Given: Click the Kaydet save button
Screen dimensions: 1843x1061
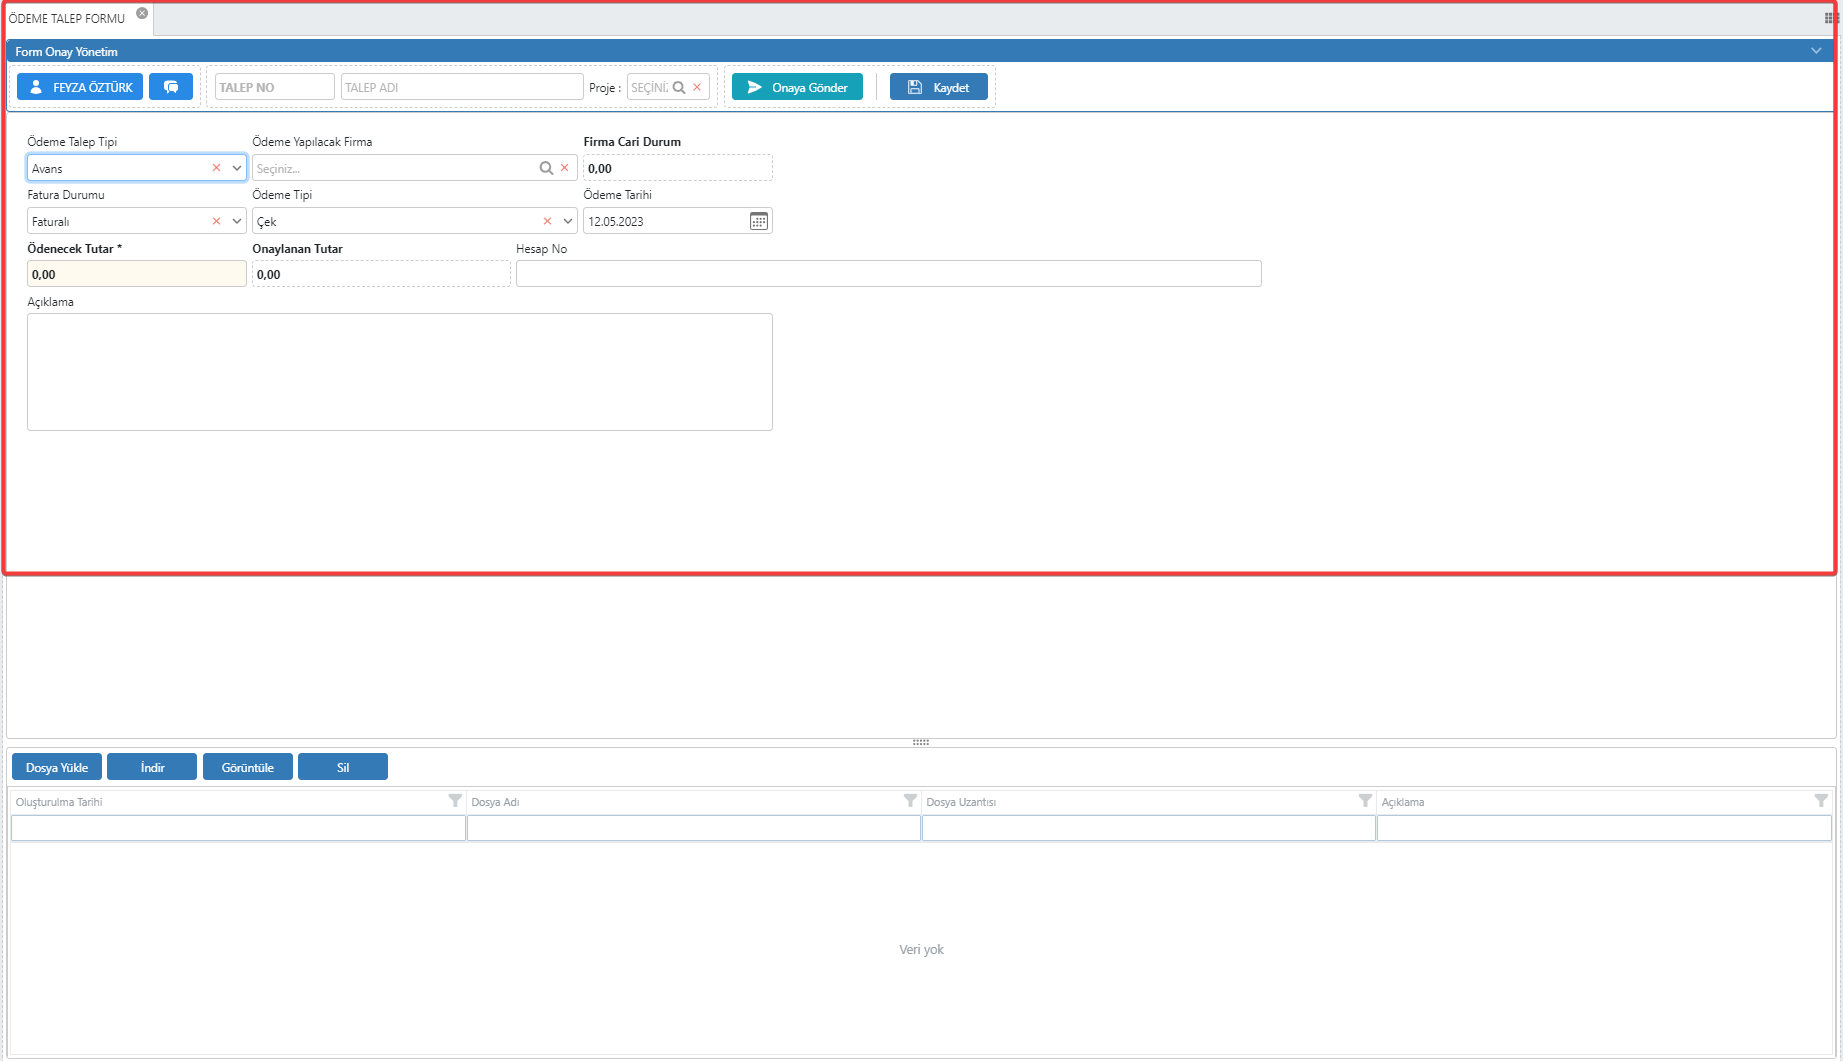Looking at the screenshot, I should click(x=938, y=87).
